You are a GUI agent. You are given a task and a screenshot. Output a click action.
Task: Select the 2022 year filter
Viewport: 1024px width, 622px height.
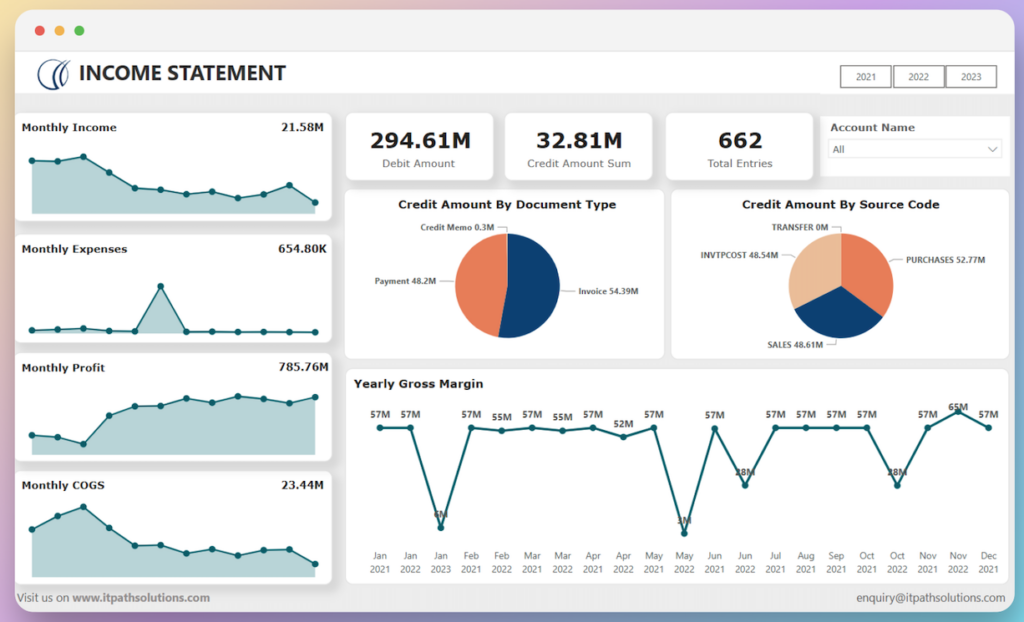pyautogui.click(x=918, y=77)
